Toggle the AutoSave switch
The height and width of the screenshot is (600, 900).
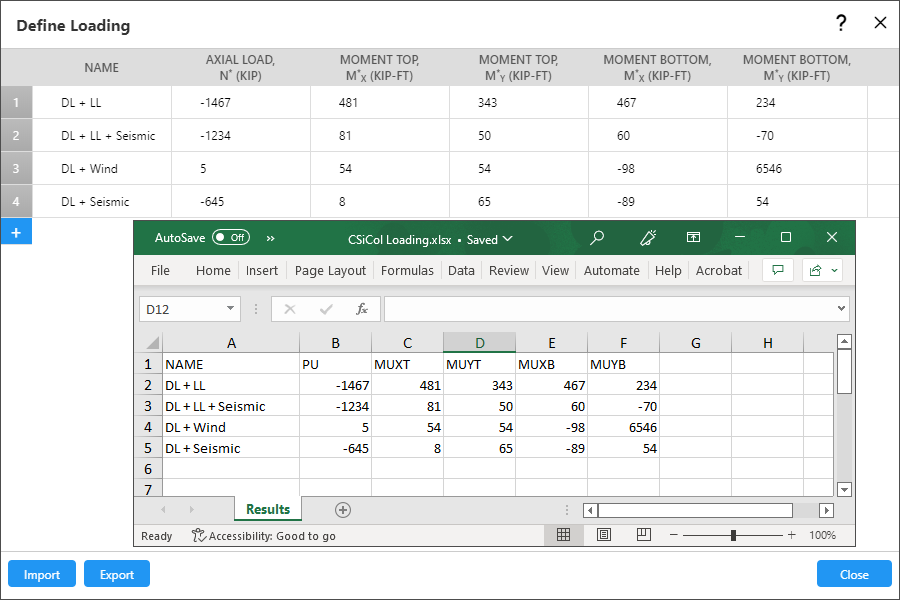click(x=230, y=238)
